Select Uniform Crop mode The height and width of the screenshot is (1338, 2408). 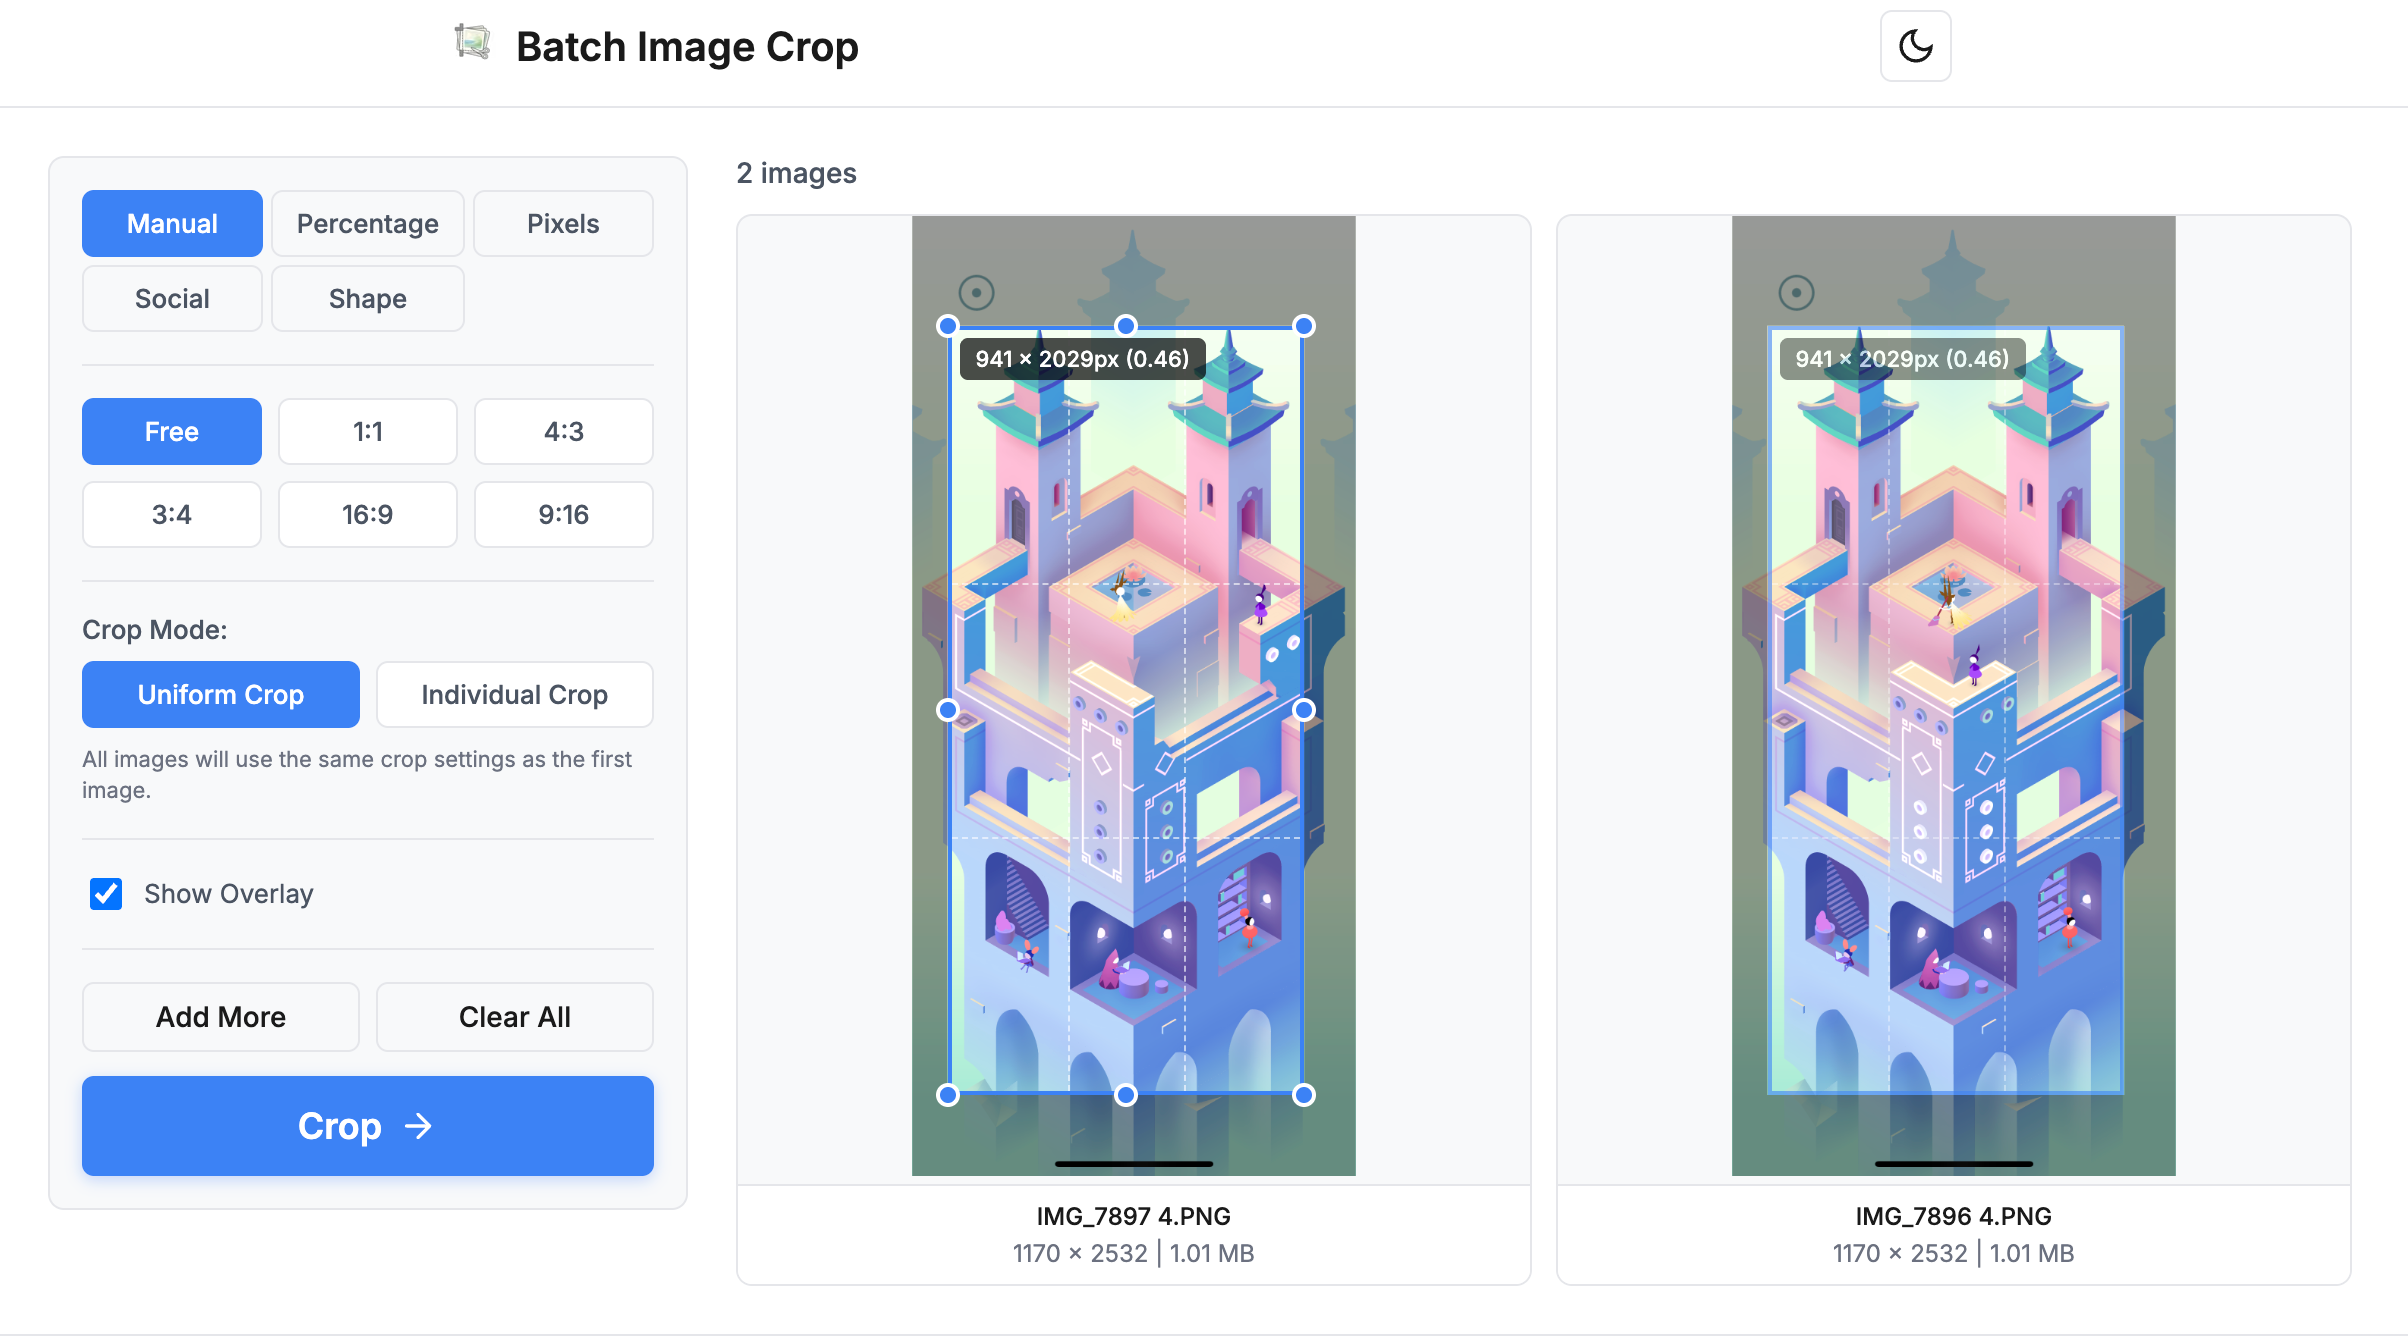click(220, 694)
